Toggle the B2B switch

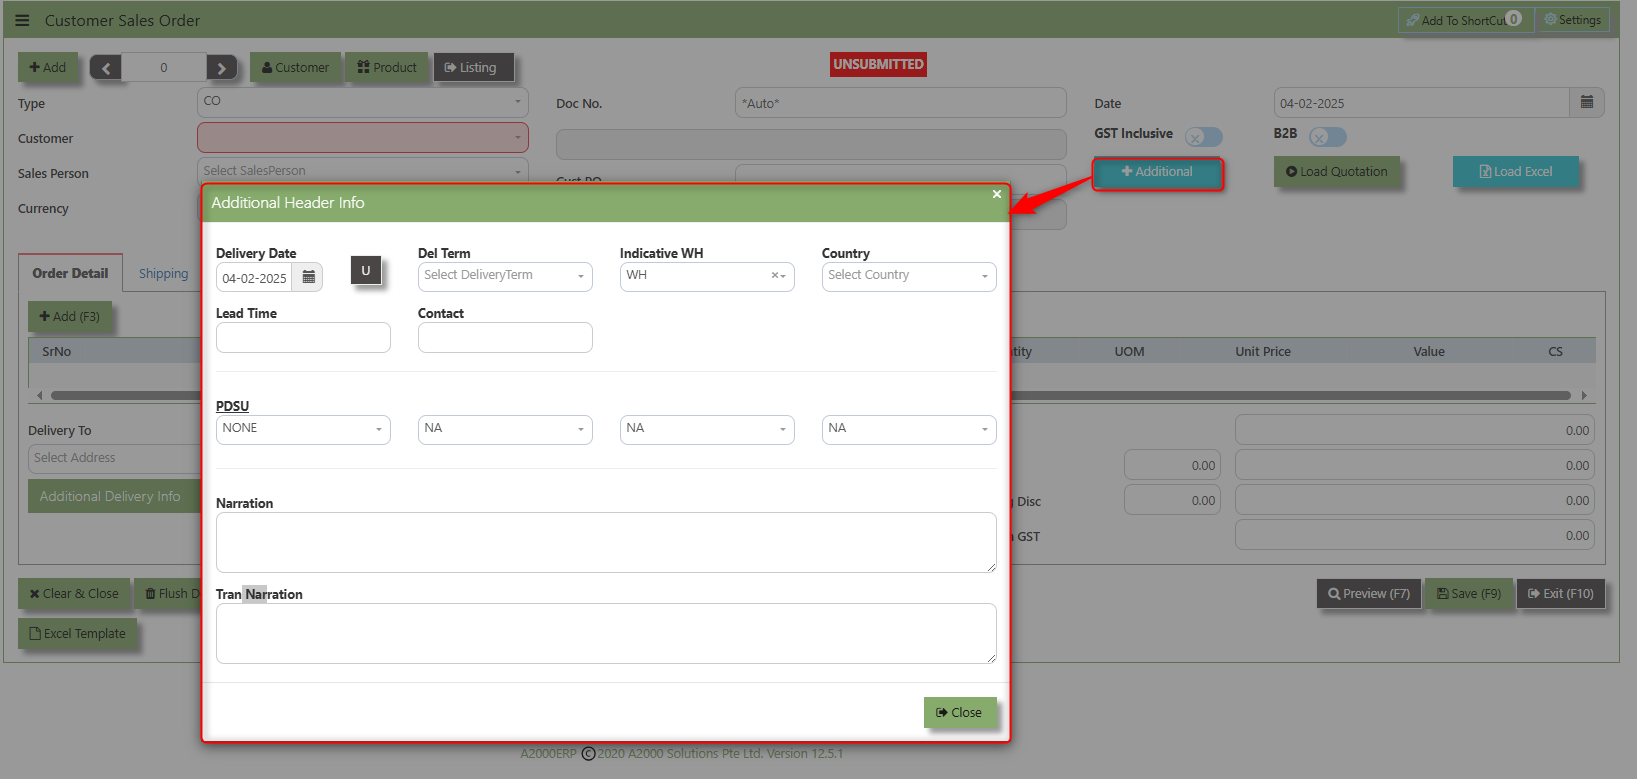click(1328, 137)
